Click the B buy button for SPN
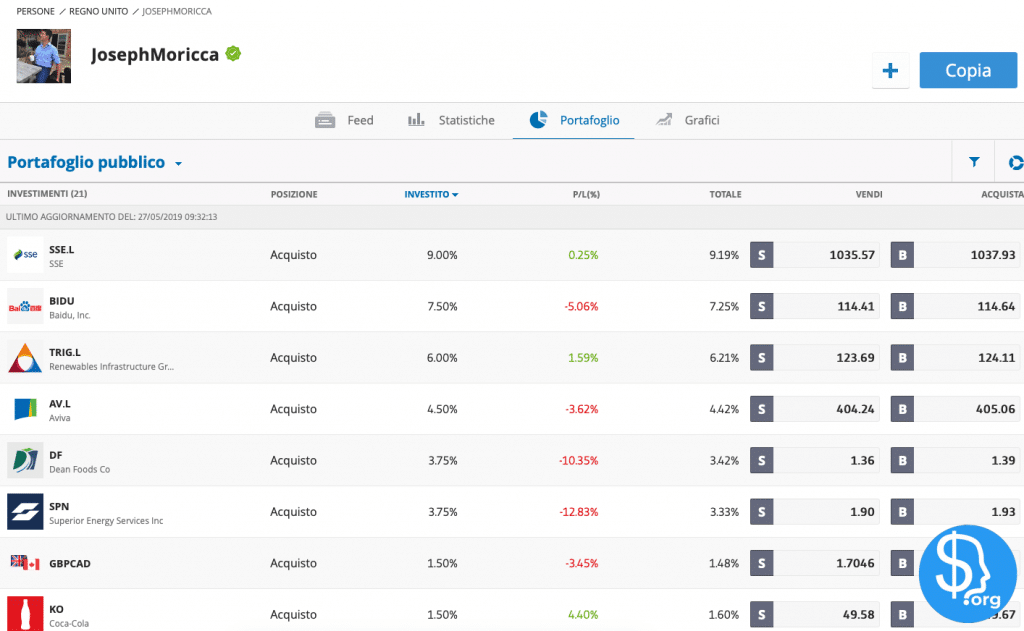This screenshot has width=1024, height=631. pyautogui.click(x=903, y=511)
